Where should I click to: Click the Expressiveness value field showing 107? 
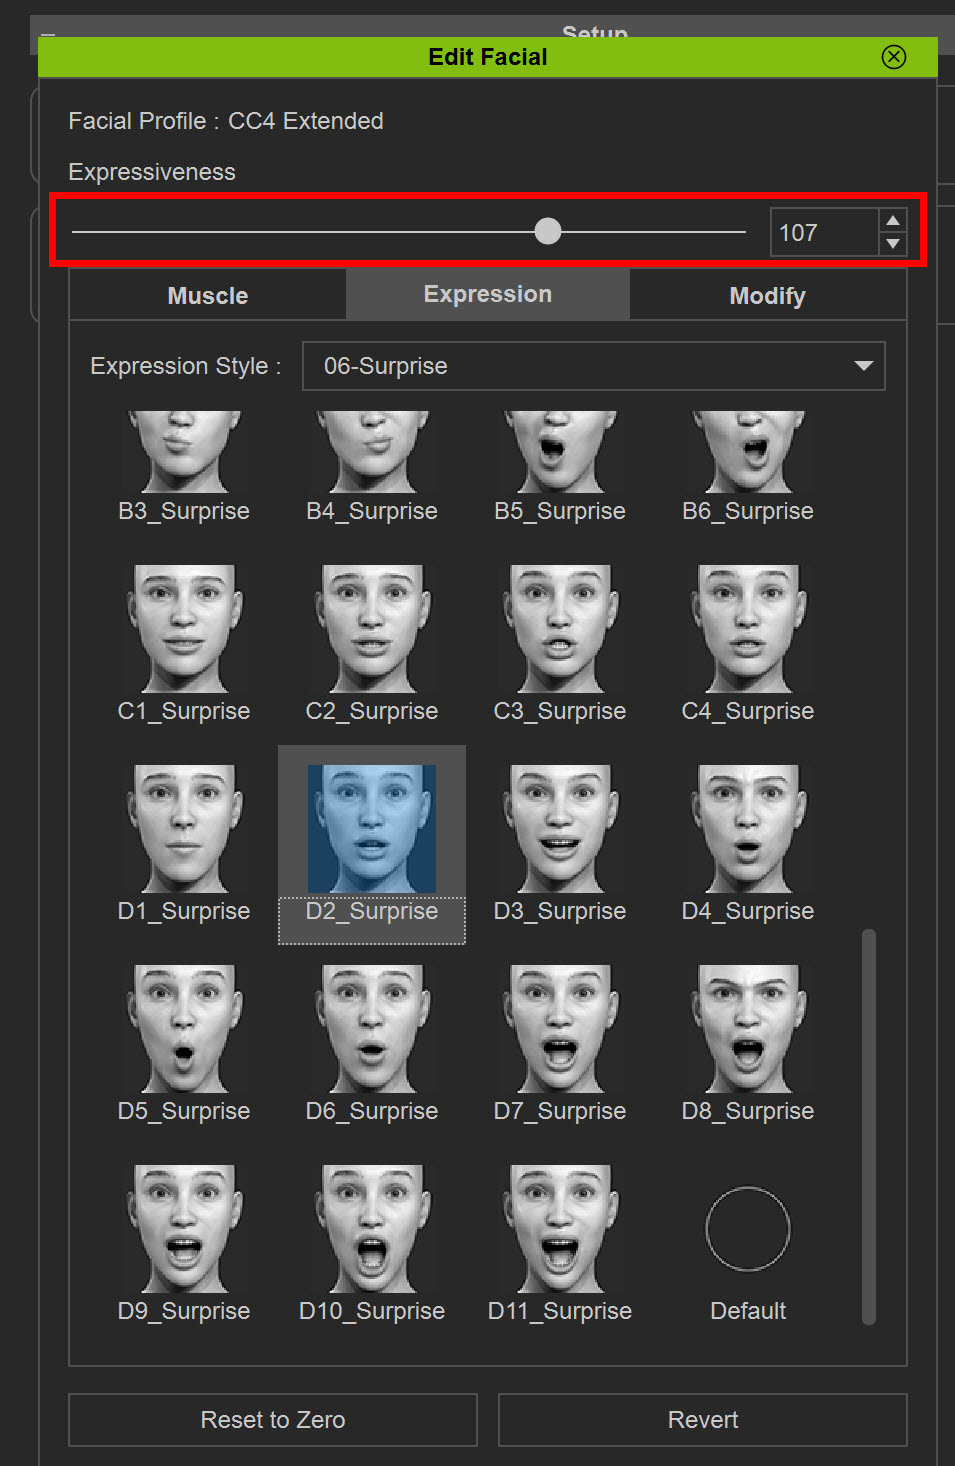pos(824,232)
